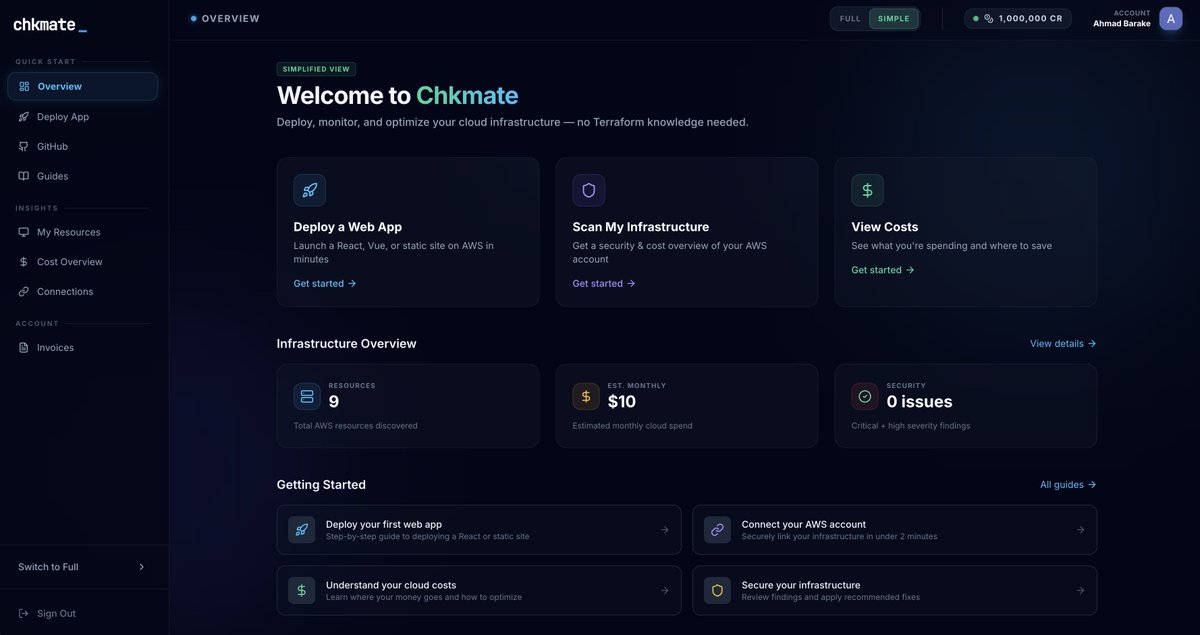This screenshot has width=1200, height=635.
Task: Open Connections in the sidebar
Action: pyautogui.click(x=82, y=291)
